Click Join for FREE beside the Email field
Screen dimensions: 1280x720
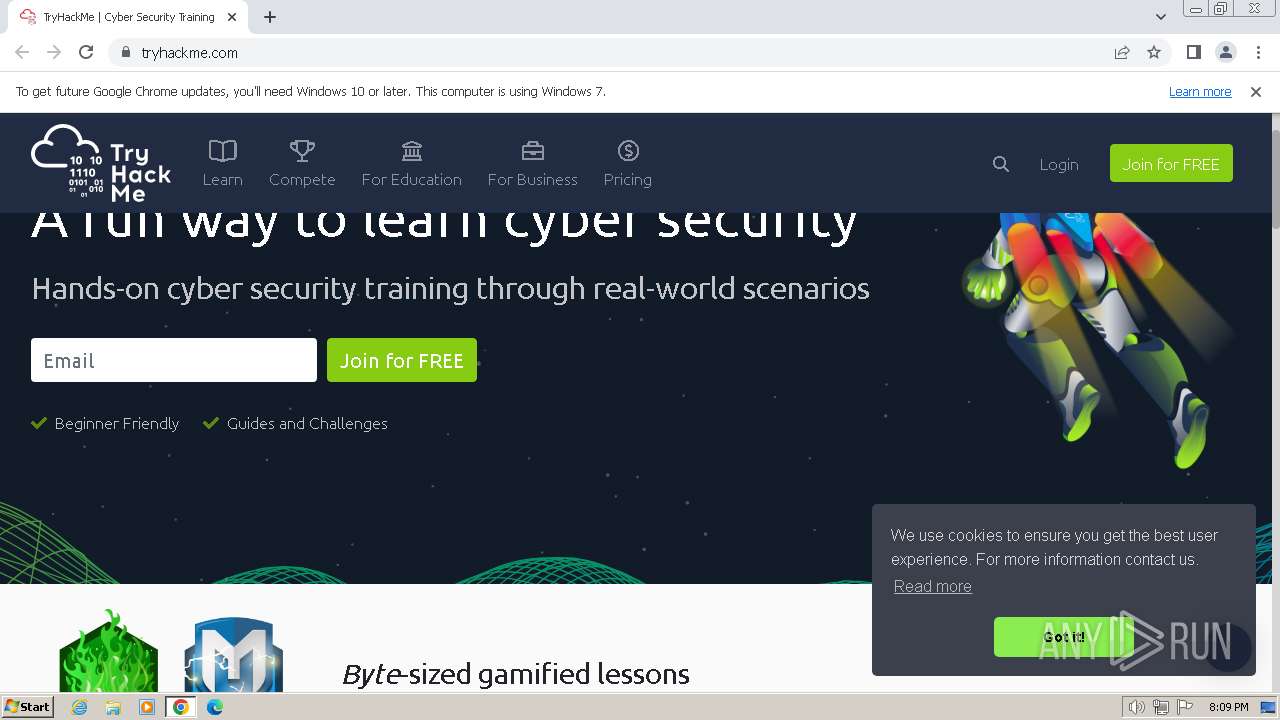(x=402, y=360)
